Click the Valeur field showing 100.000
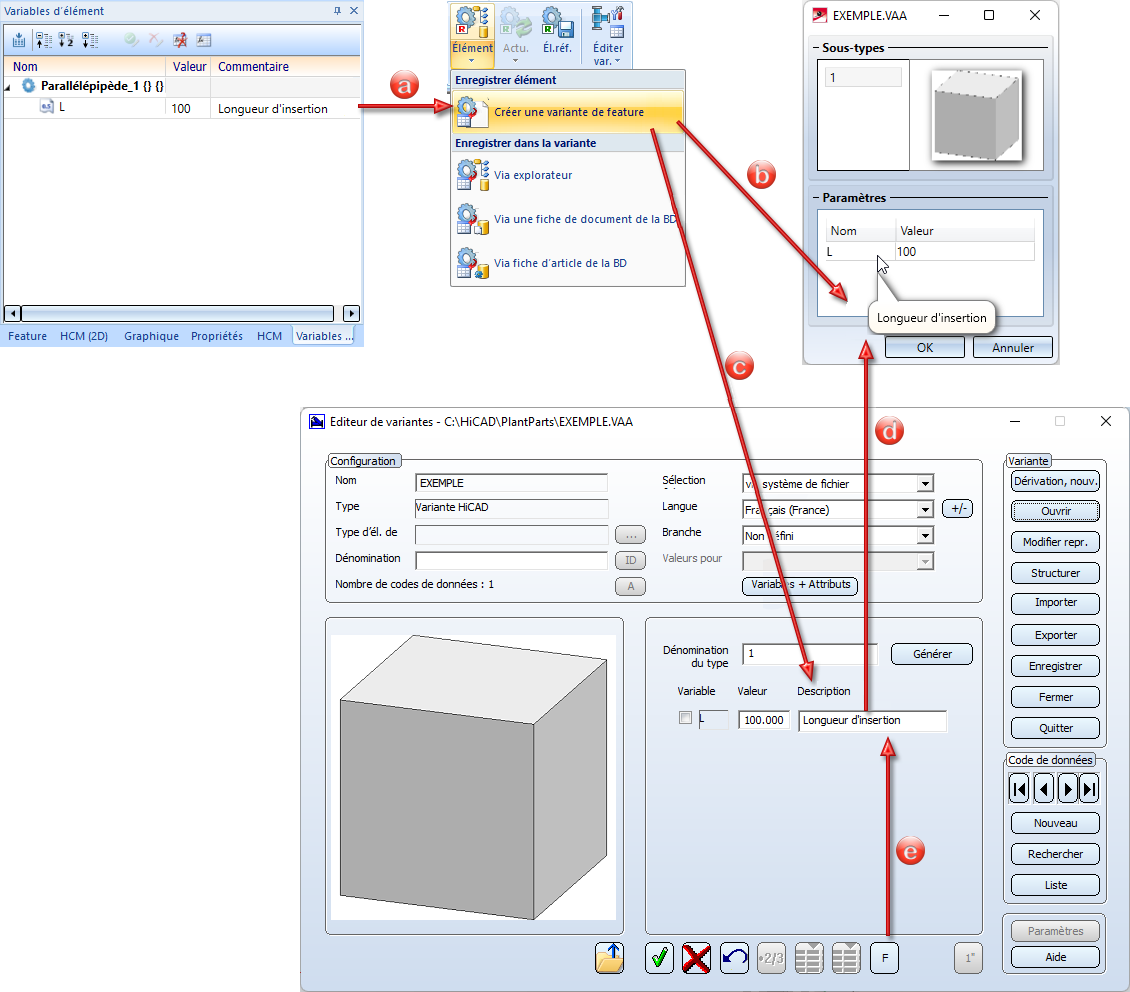1130x992 pixels. 764,720
